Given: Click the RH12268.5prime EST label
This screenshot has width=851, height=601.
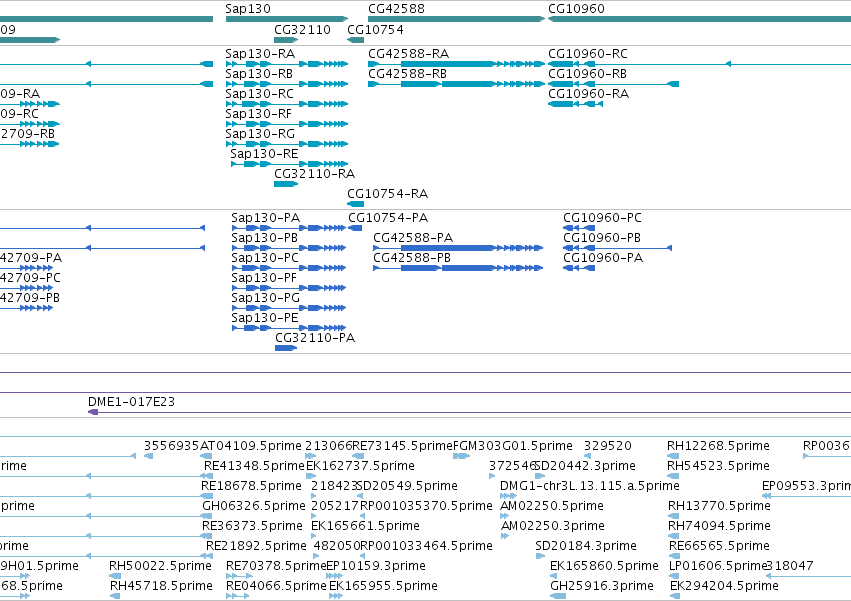Looking at the screenshot, I should click(x=718, y=446).
